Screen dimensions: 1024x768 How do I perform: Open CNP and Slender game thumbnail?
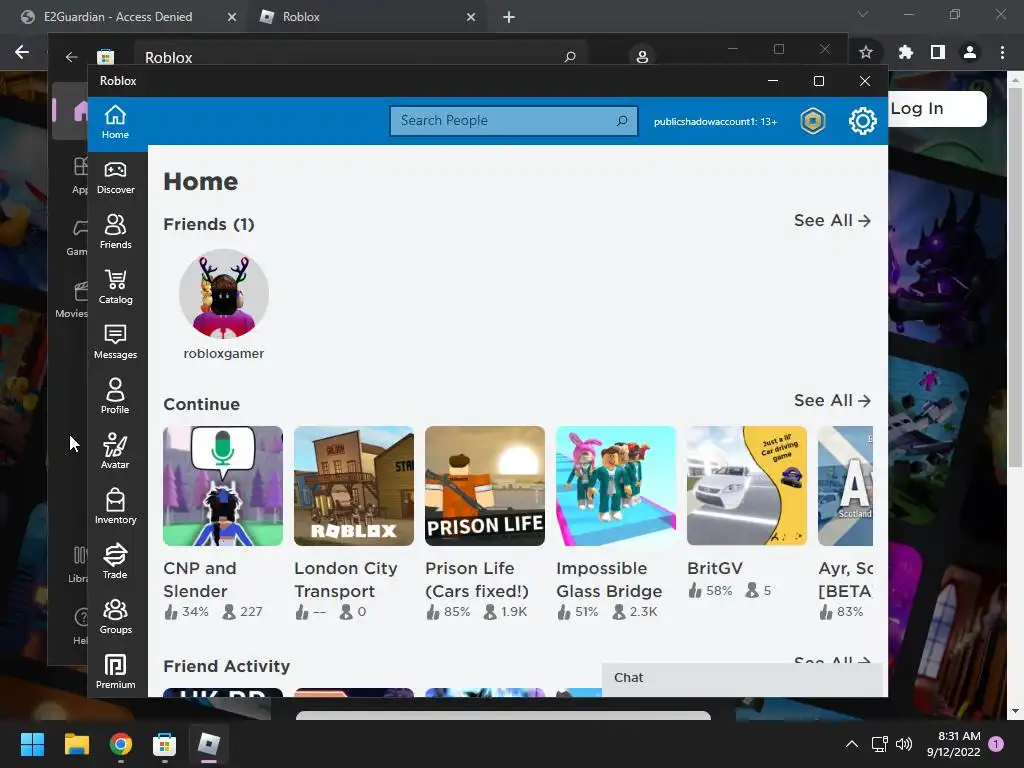(x=223, y=486)
